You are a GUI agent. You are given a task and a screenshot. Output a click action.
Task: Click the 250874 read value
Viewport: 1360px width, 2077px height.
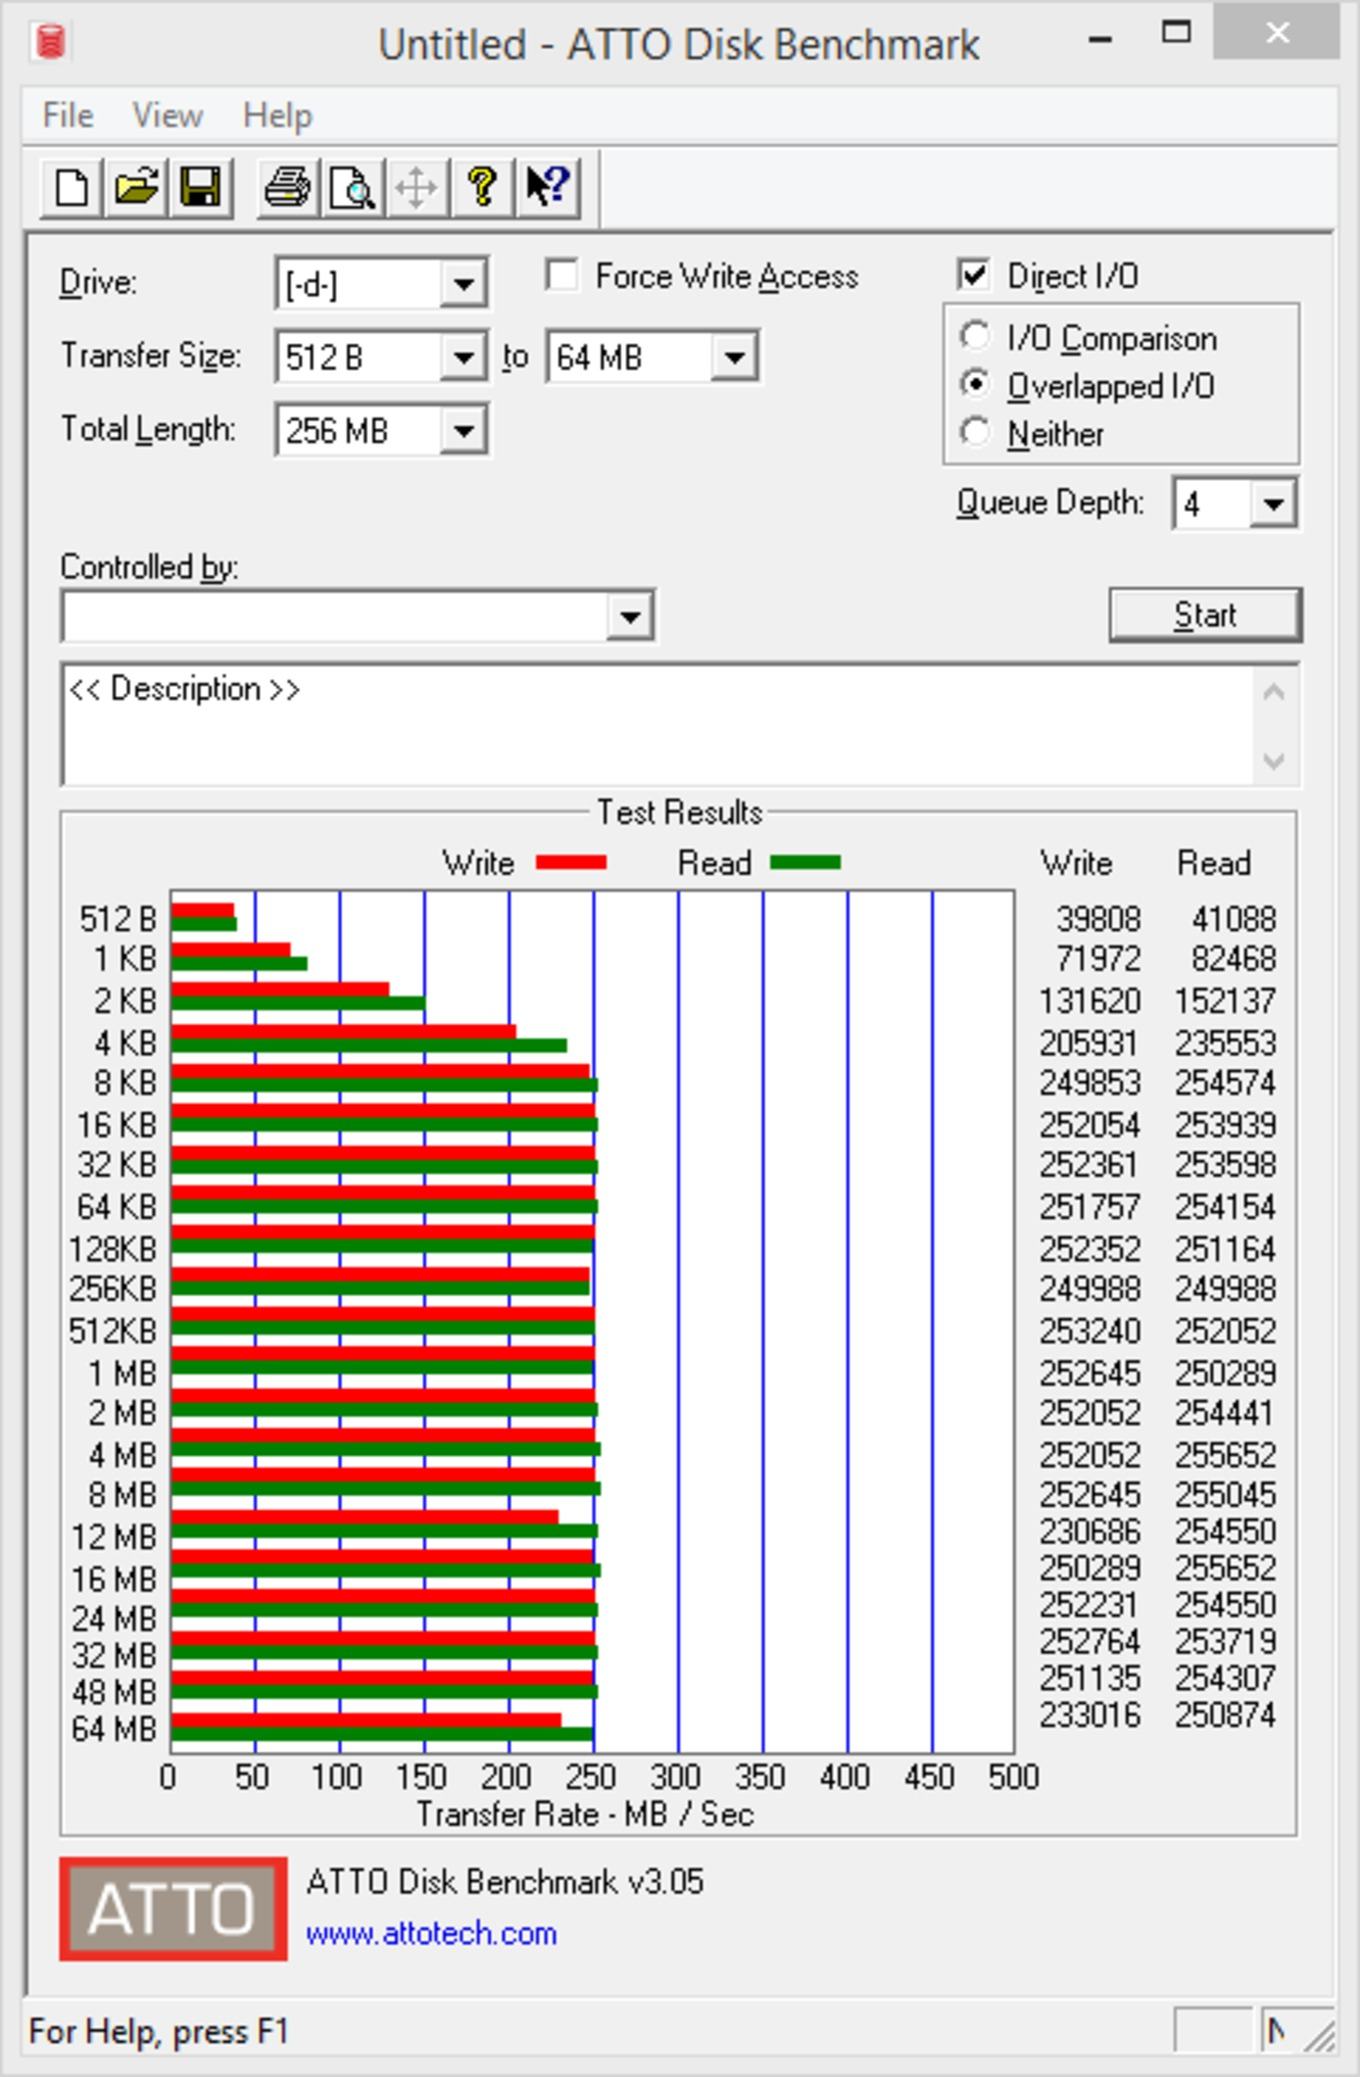[x=1226, y=1715]
